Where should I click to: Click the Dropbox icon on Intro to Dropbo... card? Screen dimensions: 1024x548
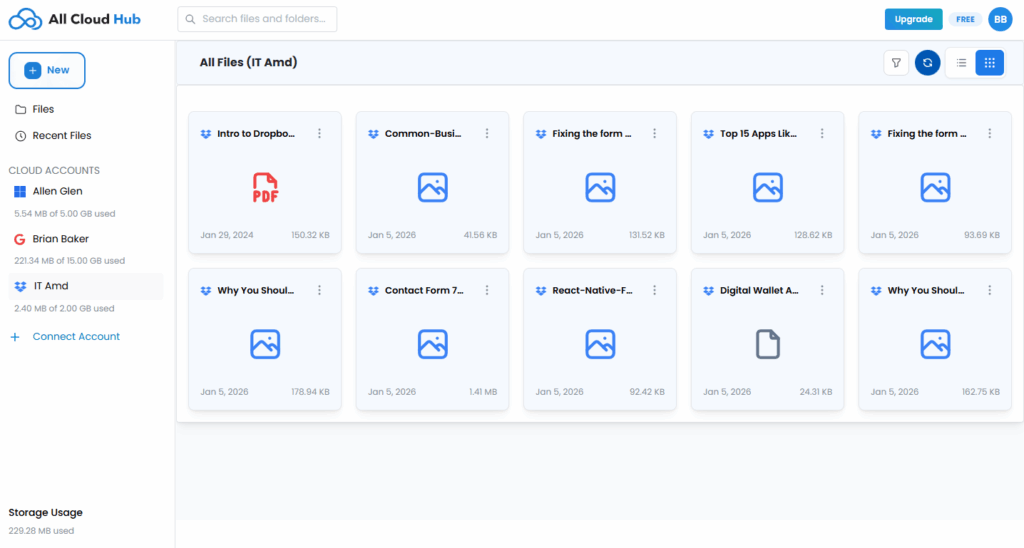click(x=206, y=134)
